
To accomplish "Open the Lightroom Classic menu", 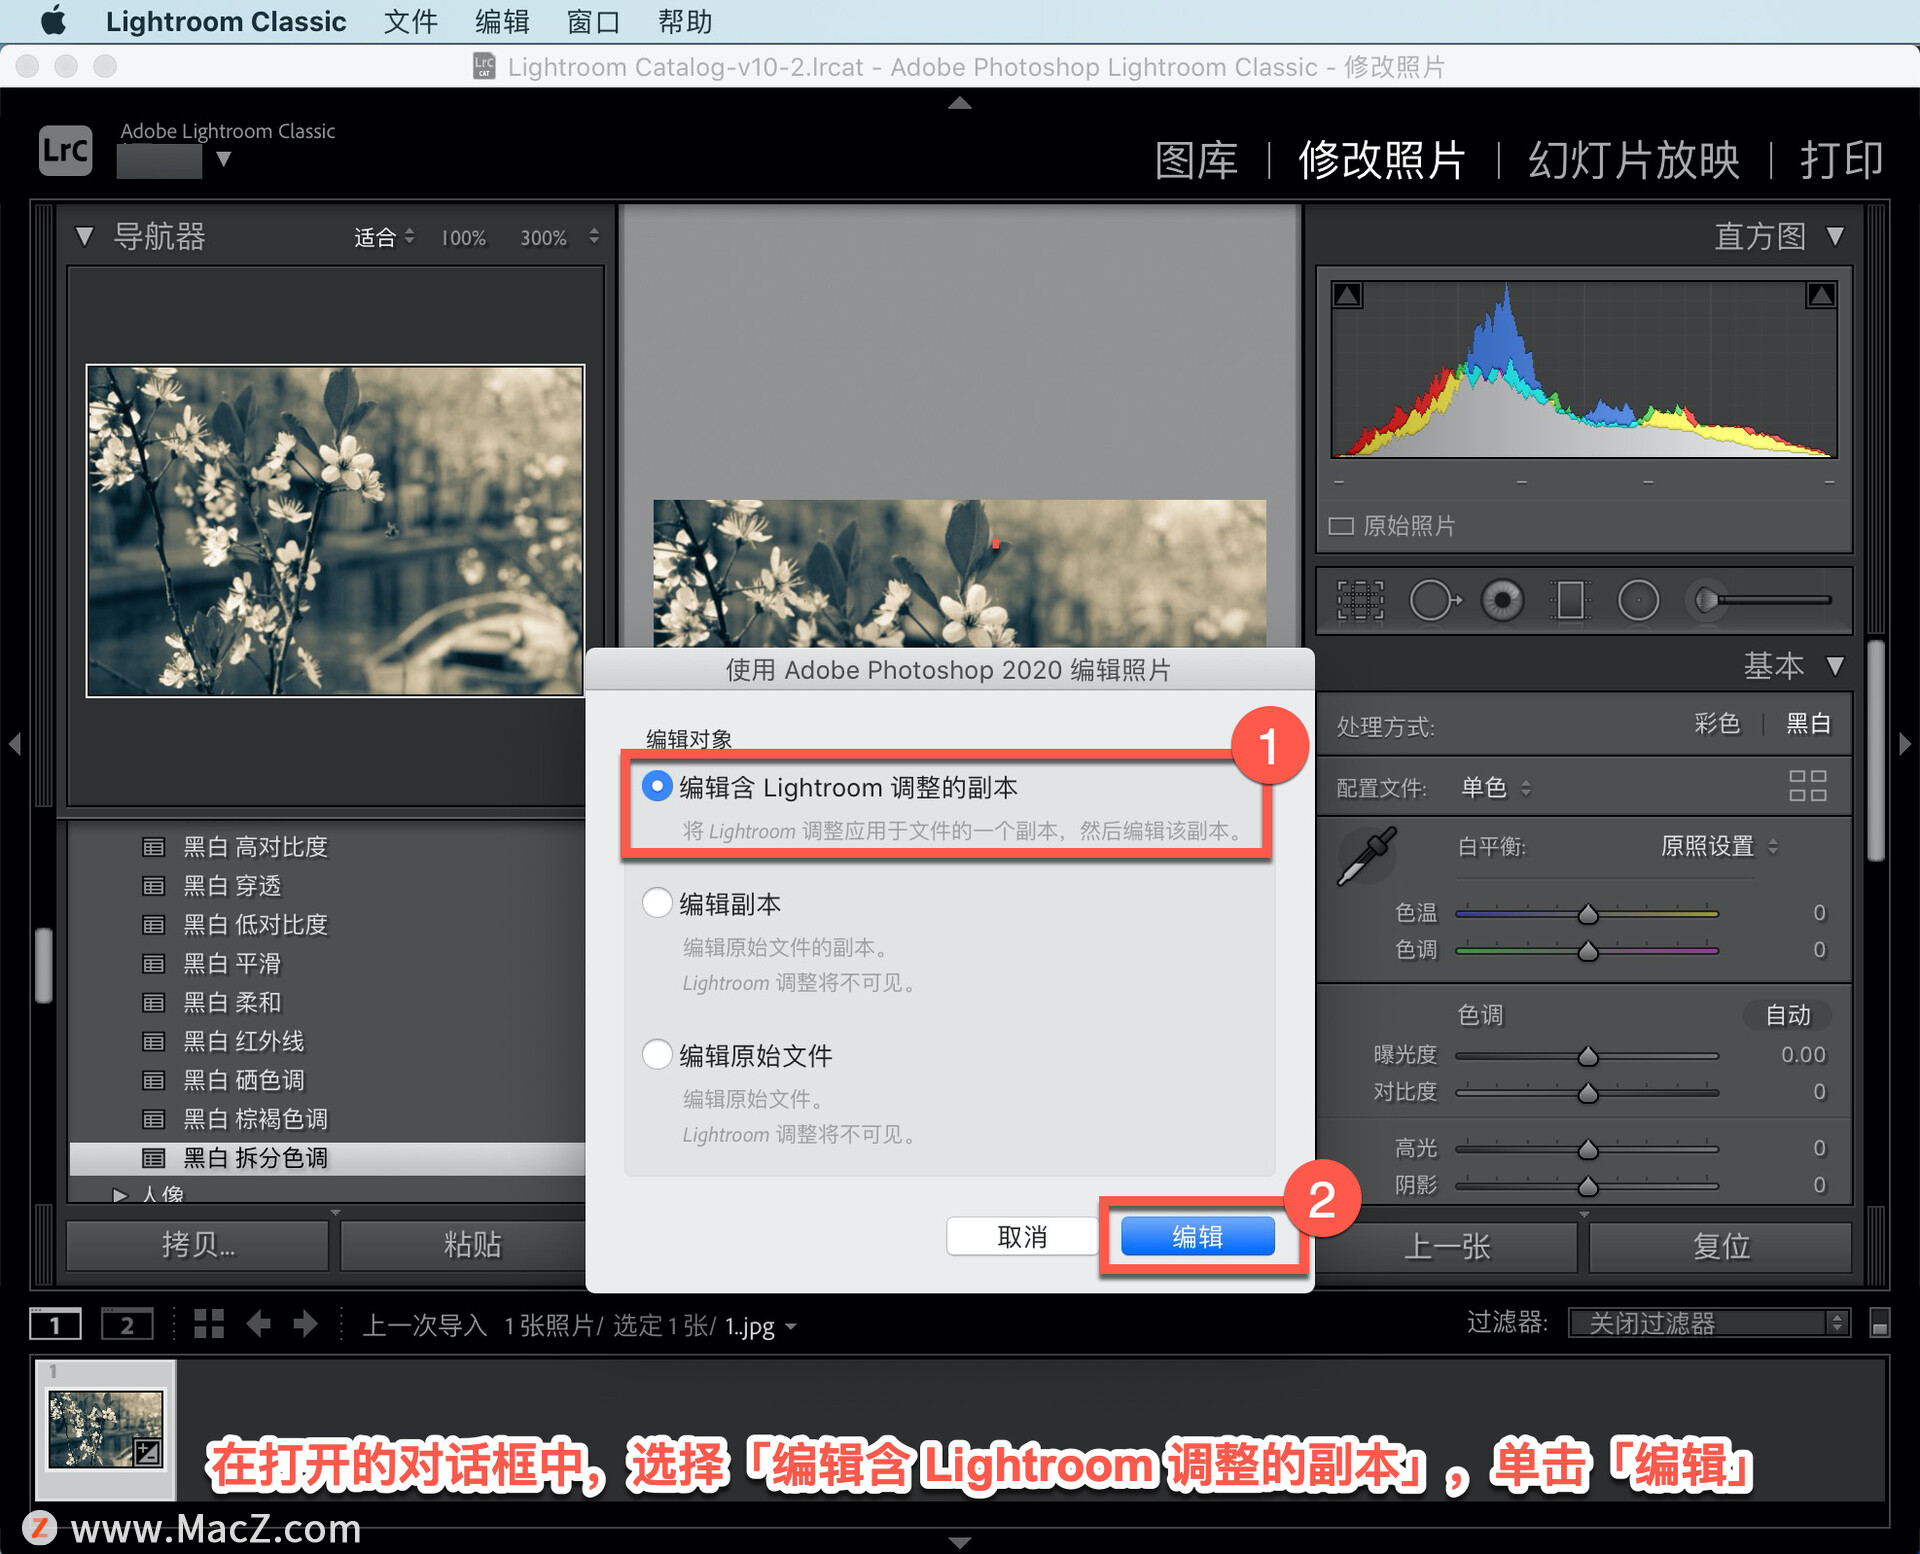I will (226, 21).
